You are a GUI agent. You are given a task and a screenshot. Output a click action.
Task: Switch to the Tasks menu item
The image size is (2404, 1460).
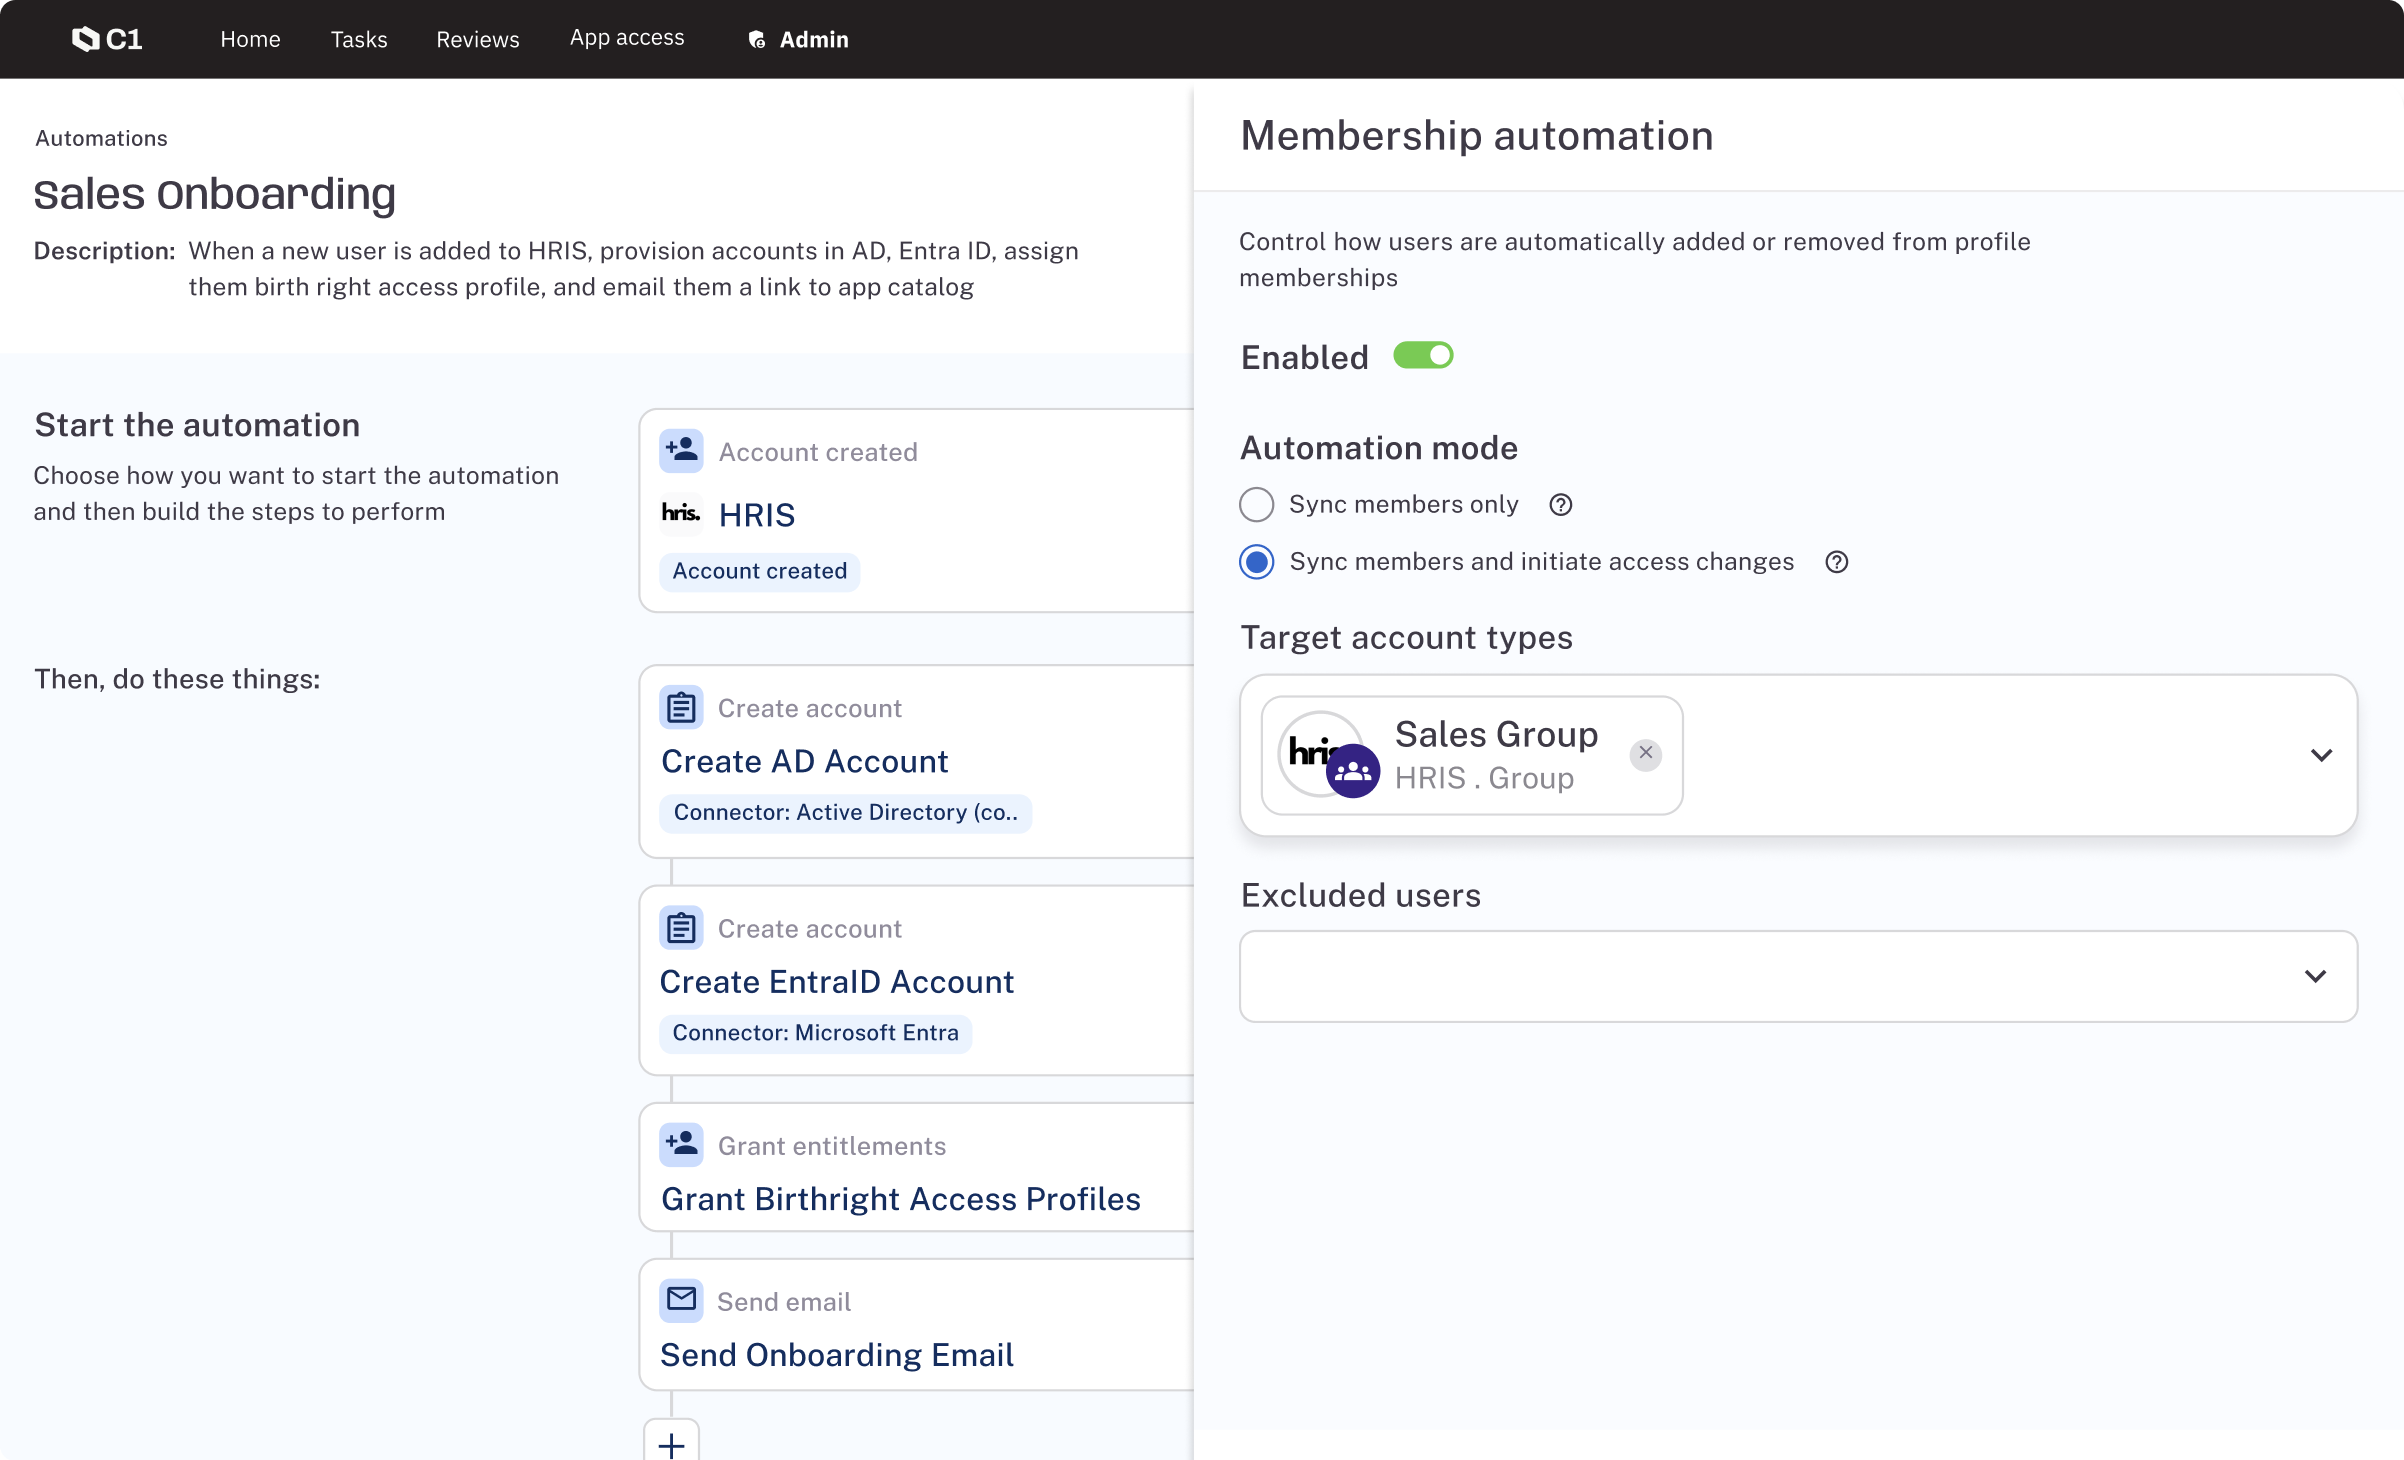point(357,39)
